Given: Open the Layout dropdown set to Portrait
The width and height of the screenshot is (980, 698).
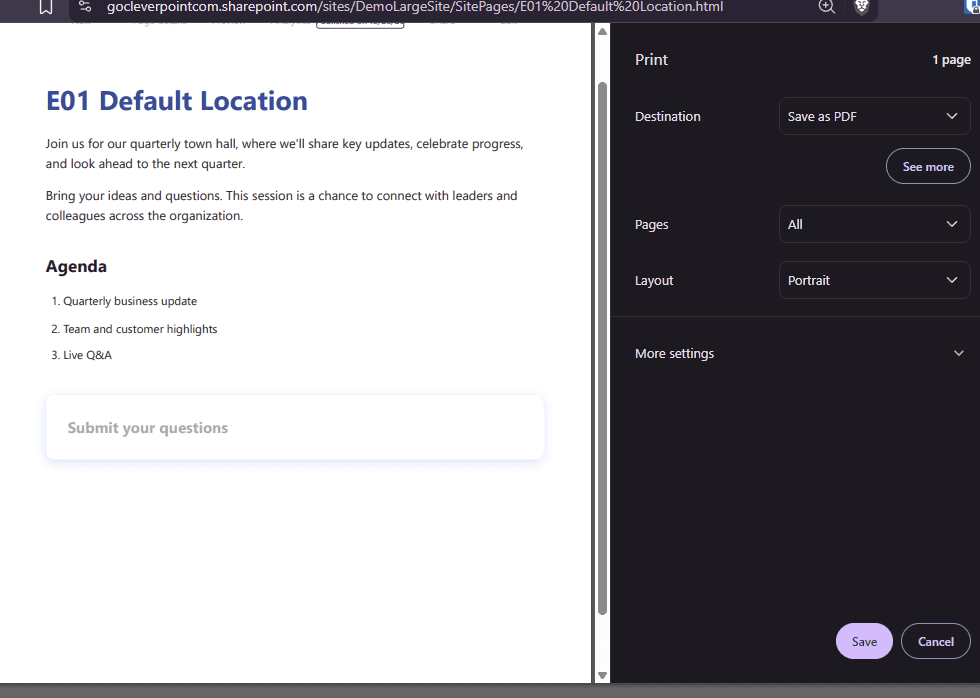Looking at the screenshot, I should [x=874, y=281].
